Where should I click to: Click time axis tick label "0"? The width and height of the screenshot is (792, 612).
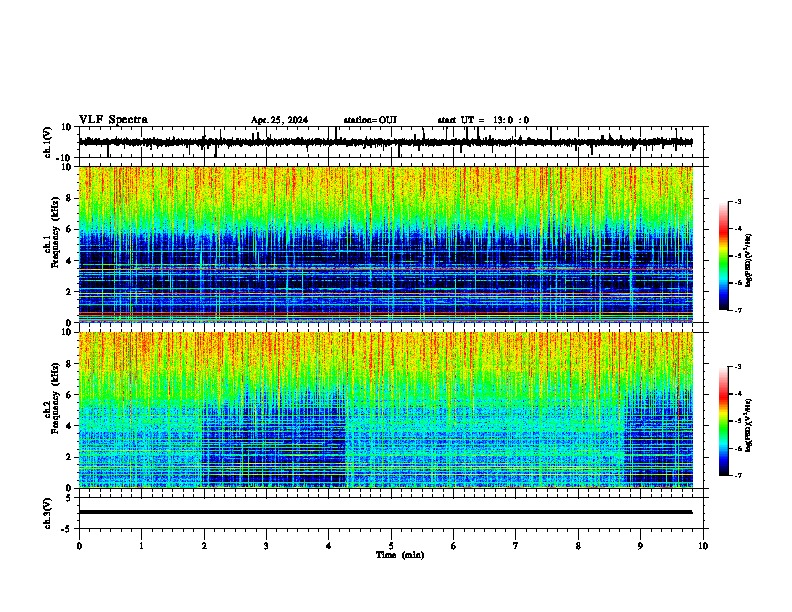[79, 546]
